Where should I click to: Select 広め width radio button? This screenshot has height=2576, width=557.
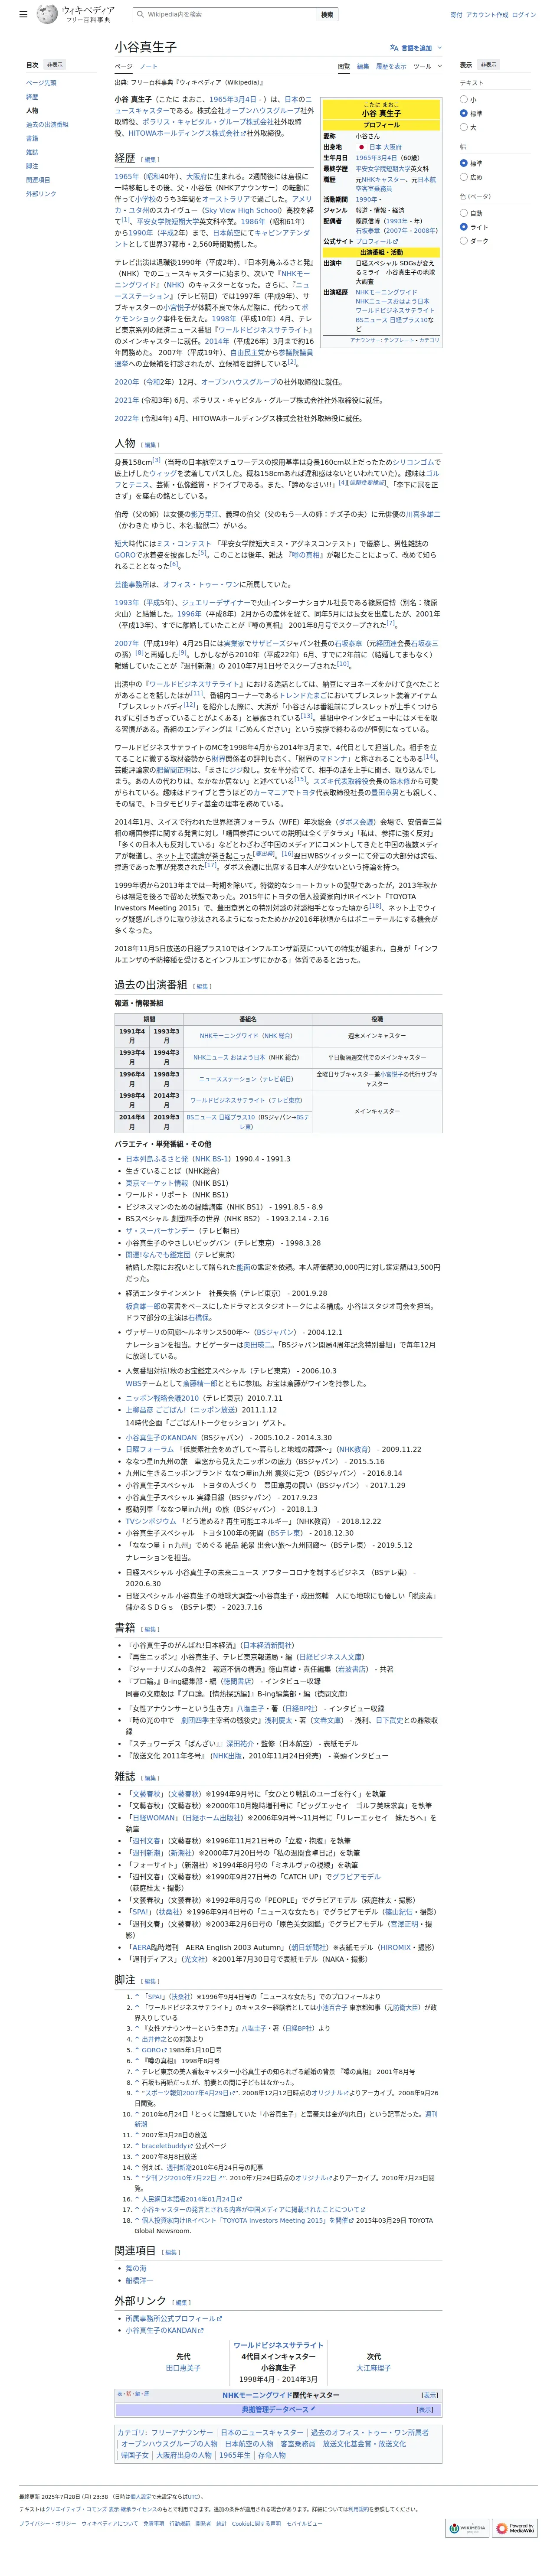pos(464,177)
